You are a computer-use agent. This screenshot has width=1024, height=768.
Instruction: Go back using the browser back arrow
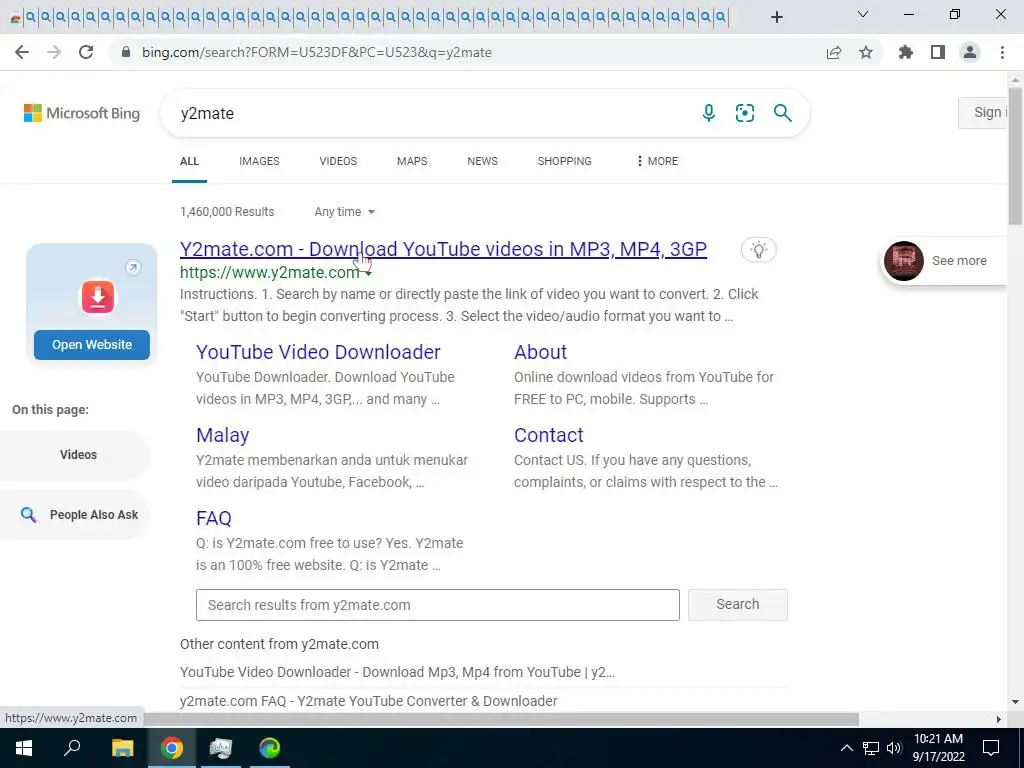point(22,52)
